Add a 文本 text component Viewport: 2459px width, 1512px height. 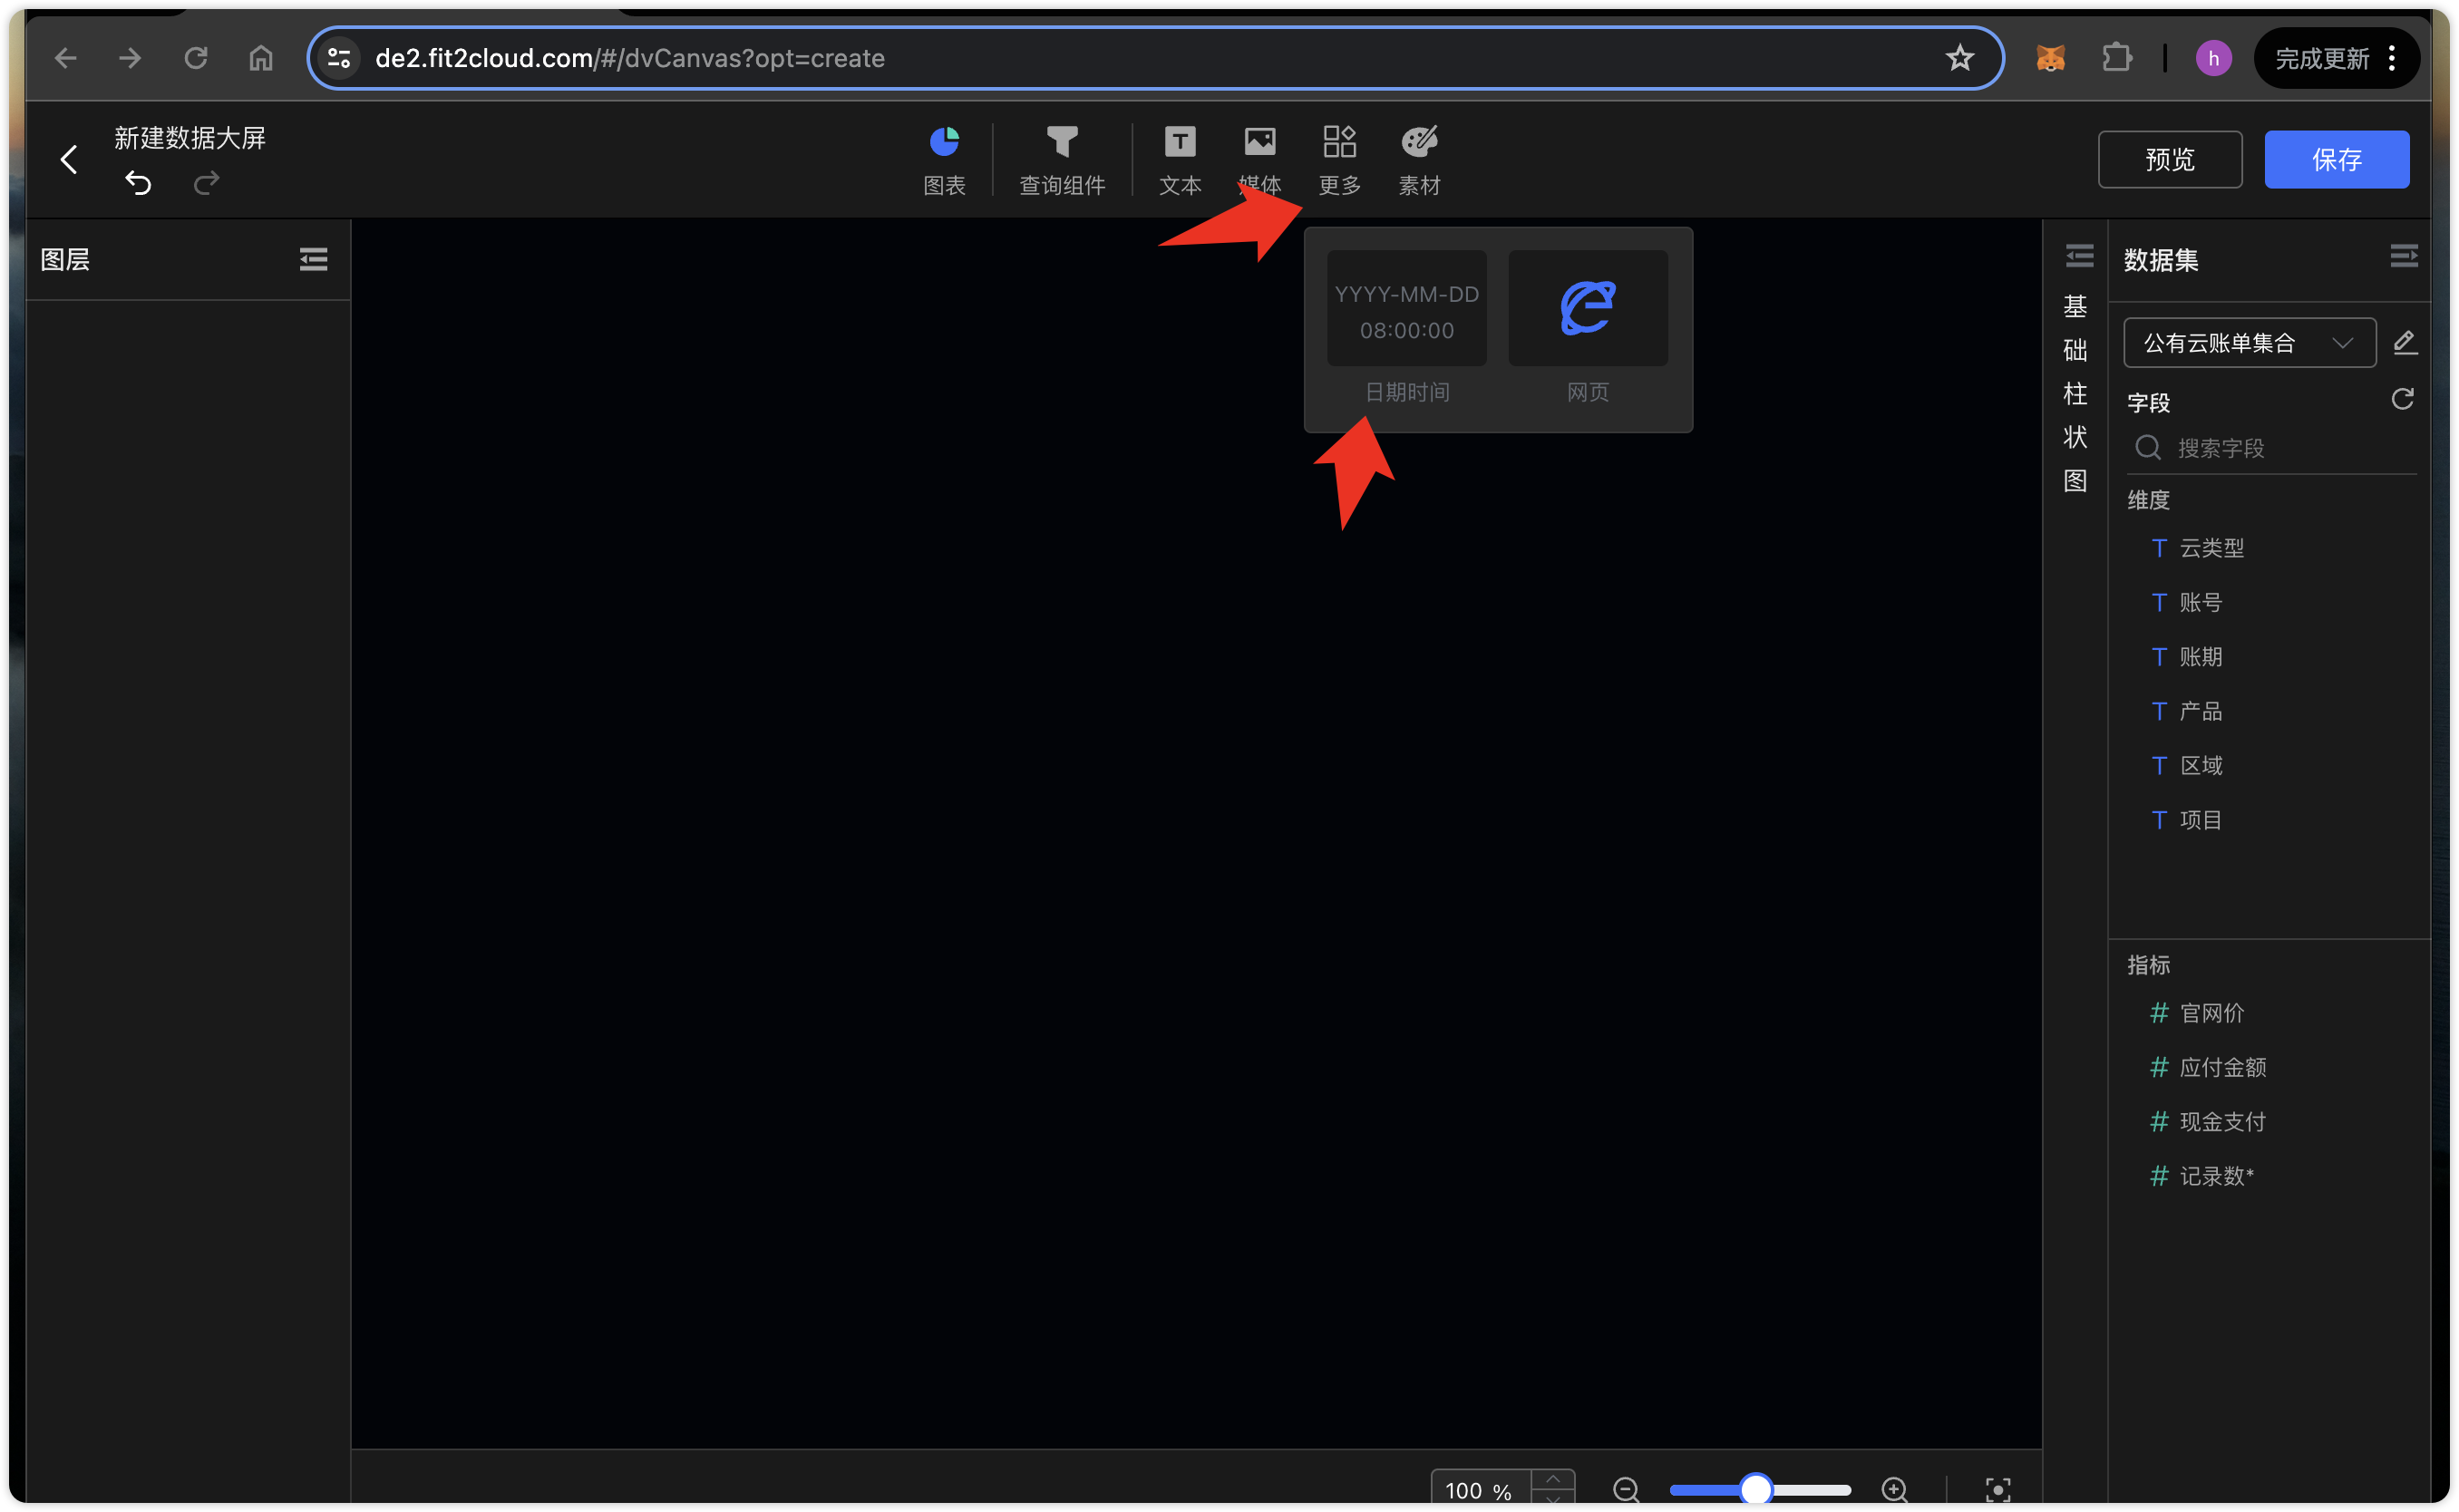[1179, 160]
